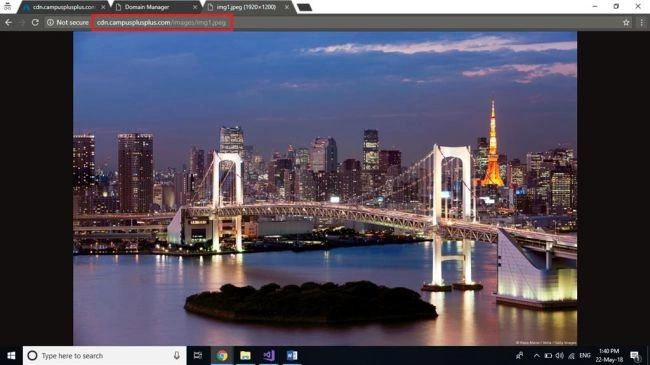The image size is (650, 365).
Task: Open the Windows Start menu
Action: pos(11,355)
